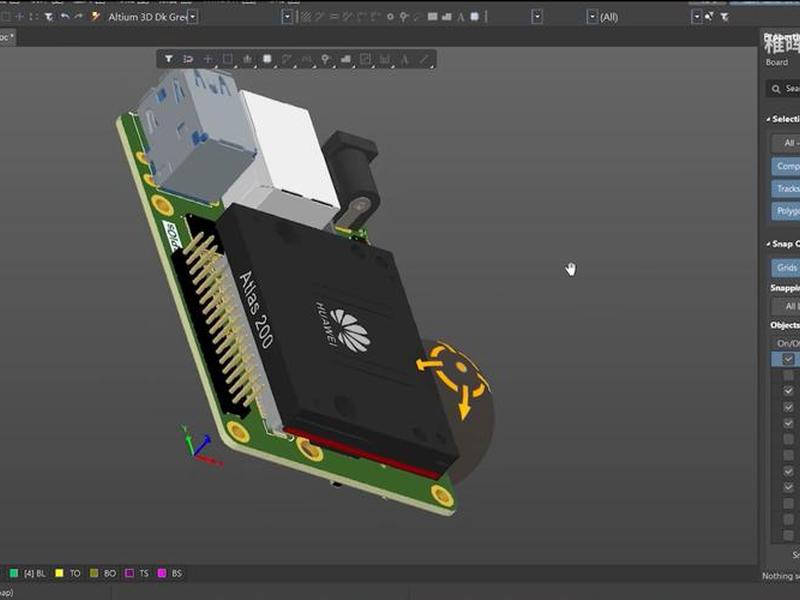
Task: Click the 'Grids' snap button
Action: pyautogui.click(x=786, y=267)
